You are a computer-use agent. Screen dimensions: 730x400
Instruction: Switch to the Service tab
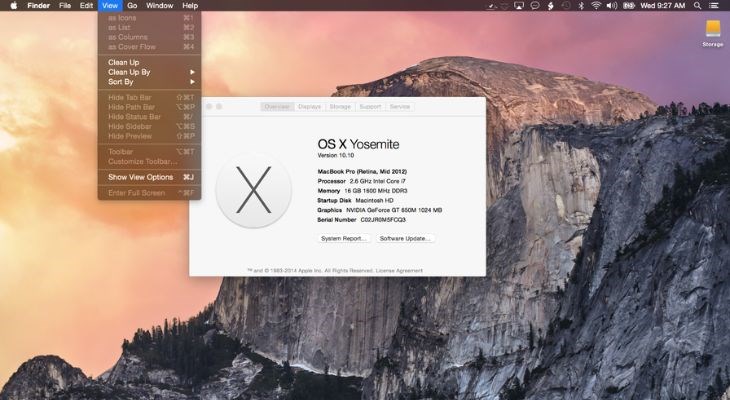(x=400, y=107)
